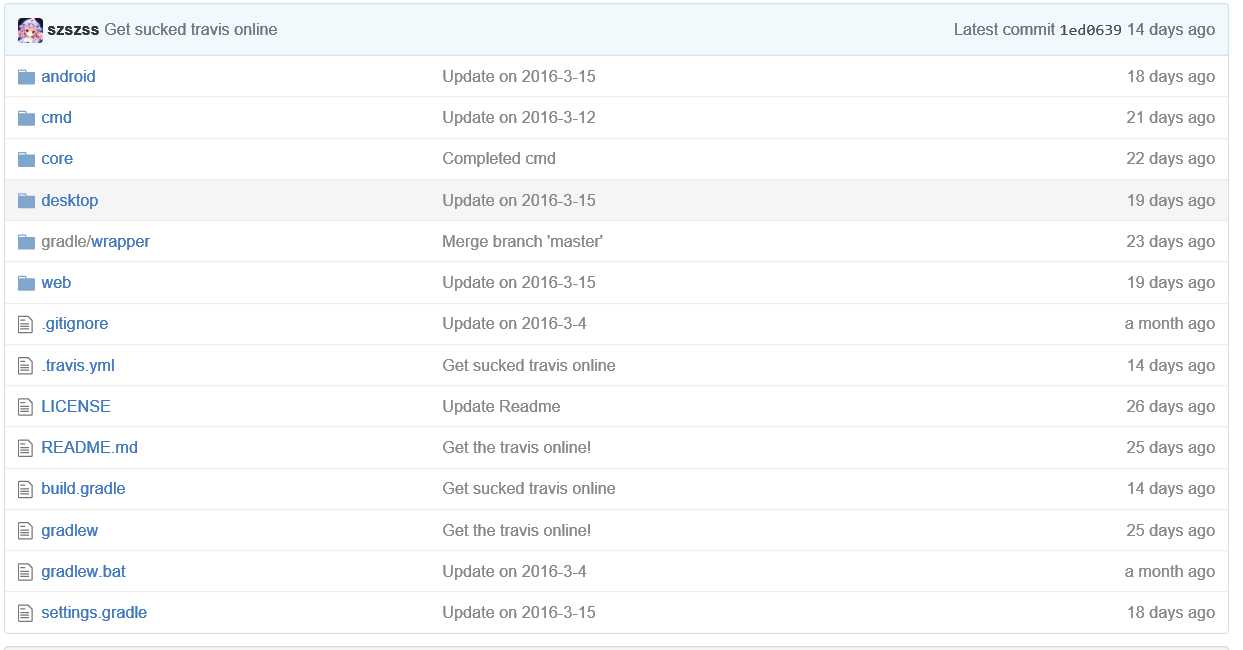Viewport: 1243px width, 650px height.
Task: Open the gradle/wrapper folder
Action: click(x=95, y=242)
